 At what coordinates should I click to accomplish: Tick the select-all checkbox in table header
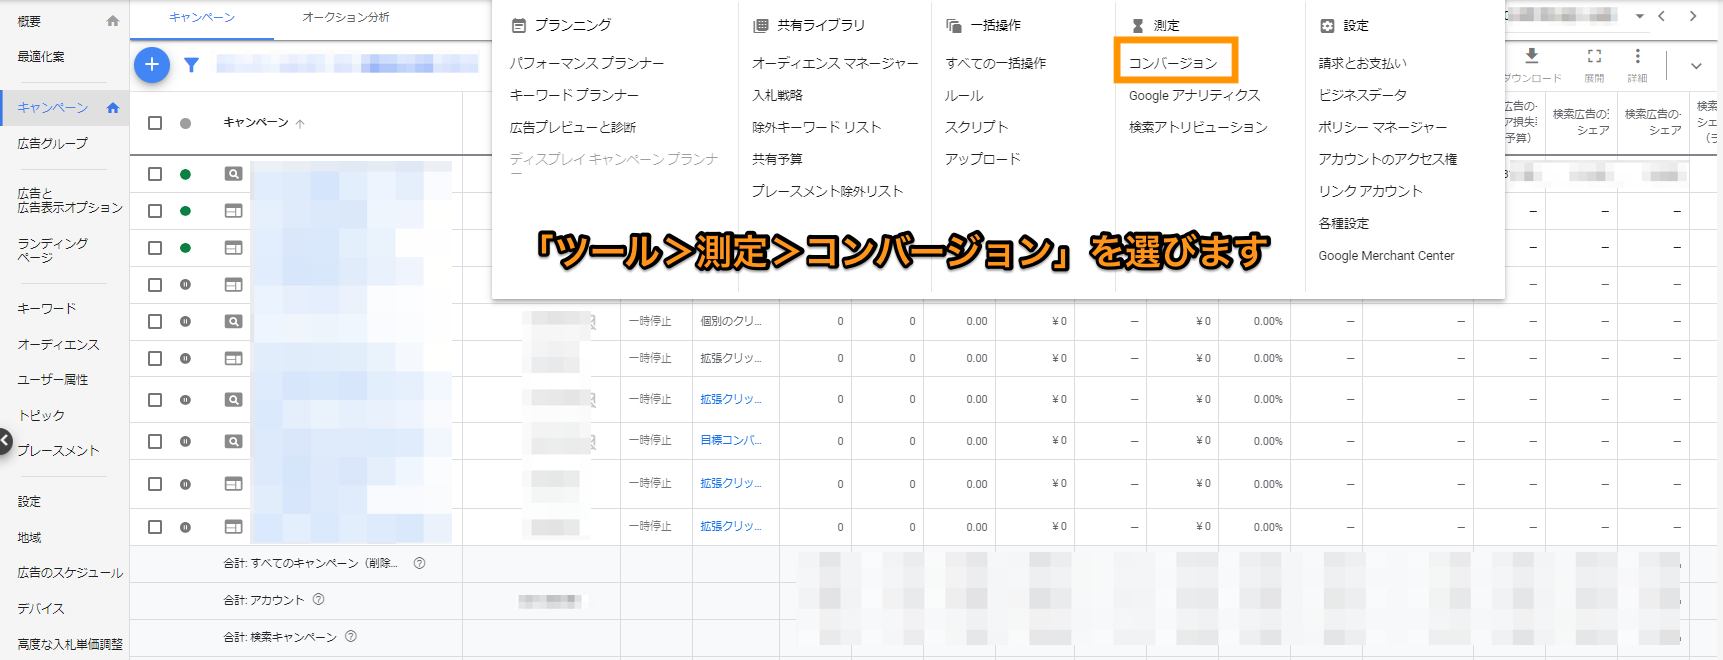(155, 123)
